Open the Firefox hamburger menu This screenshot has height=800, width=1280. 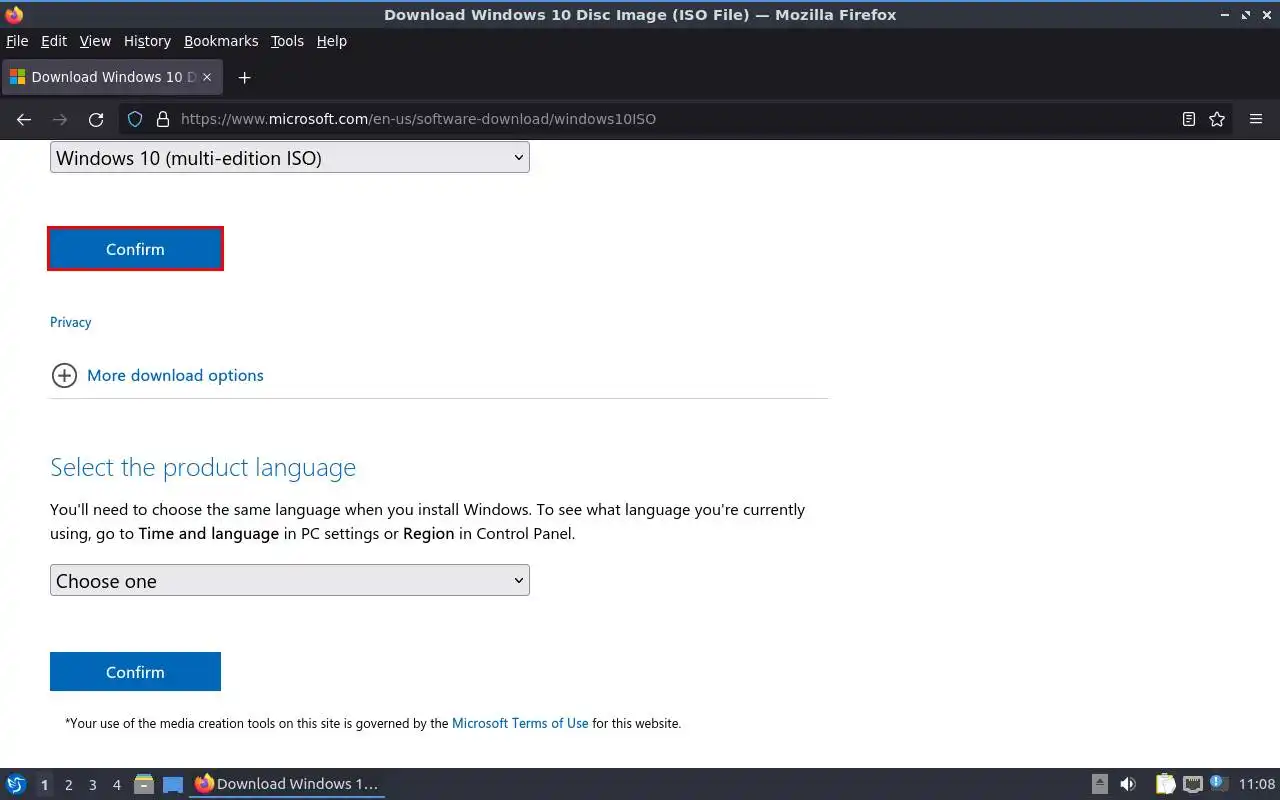point(1256,119)
